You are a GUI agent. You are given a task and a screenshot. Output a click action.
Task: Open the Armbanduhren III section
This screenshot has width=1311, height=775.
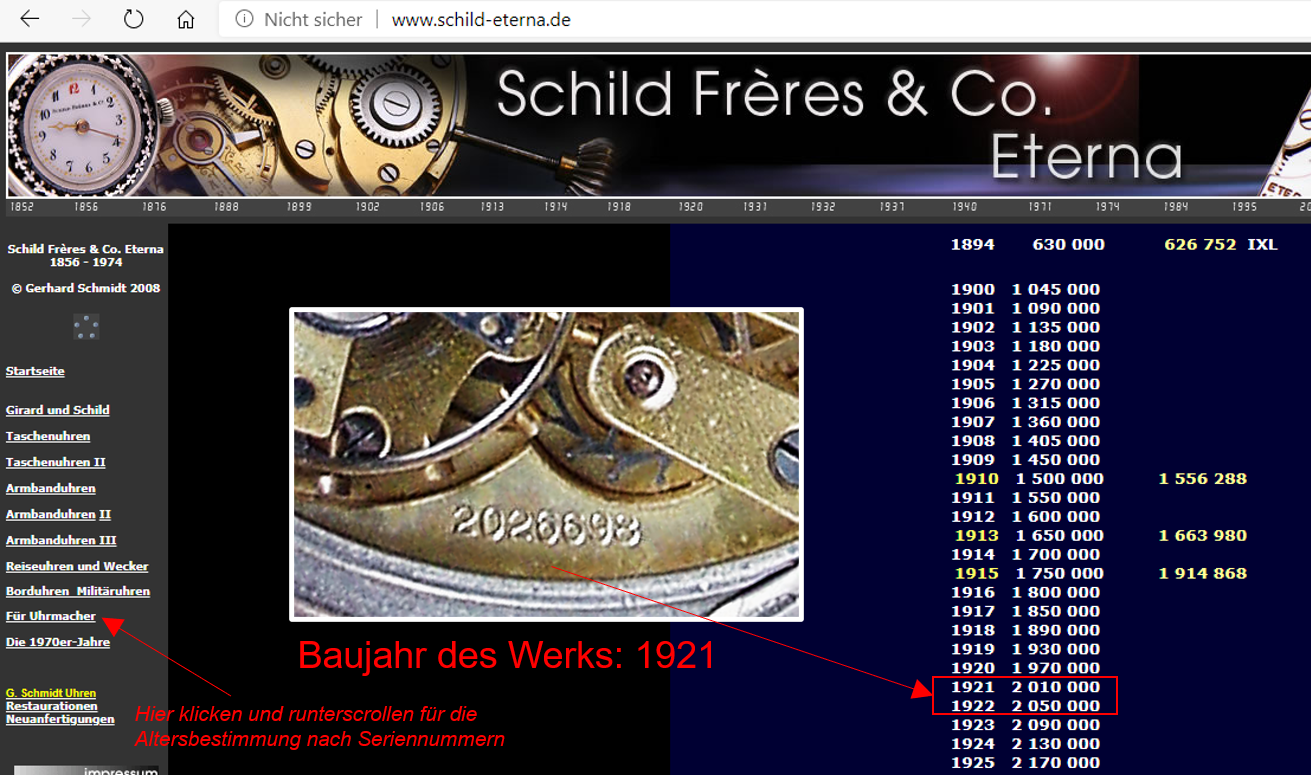[60, 540]
